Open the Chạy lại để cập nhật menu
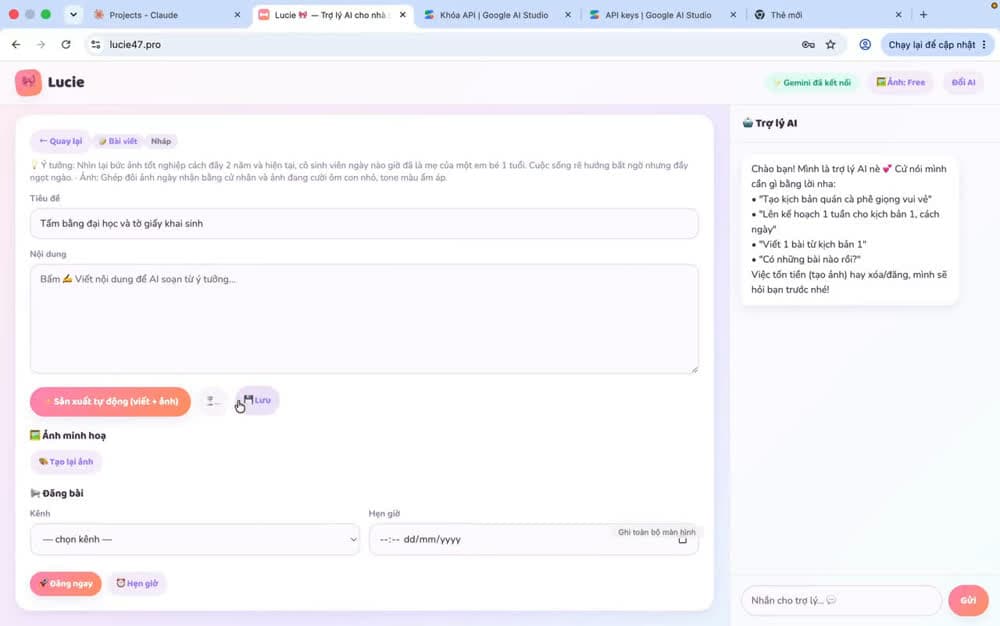Image resolution: width=1000 pixels, height=626 pixels. (937, 45)
